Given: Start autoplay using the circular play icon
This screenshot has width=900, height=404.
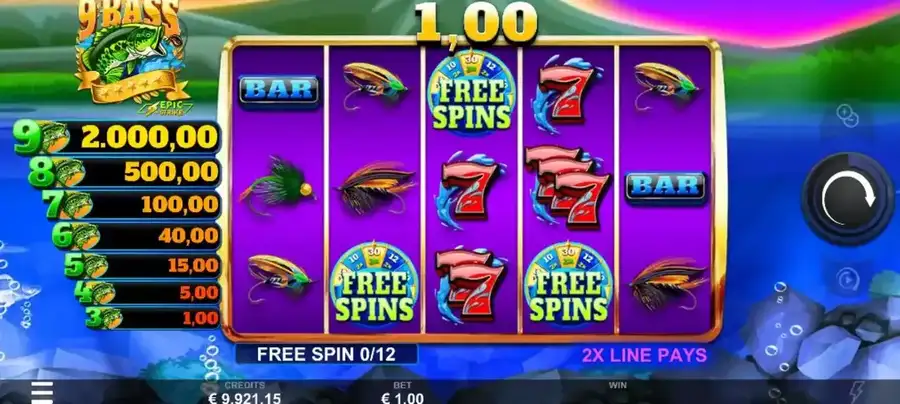Looking at the screenshot, I should 847,279.
